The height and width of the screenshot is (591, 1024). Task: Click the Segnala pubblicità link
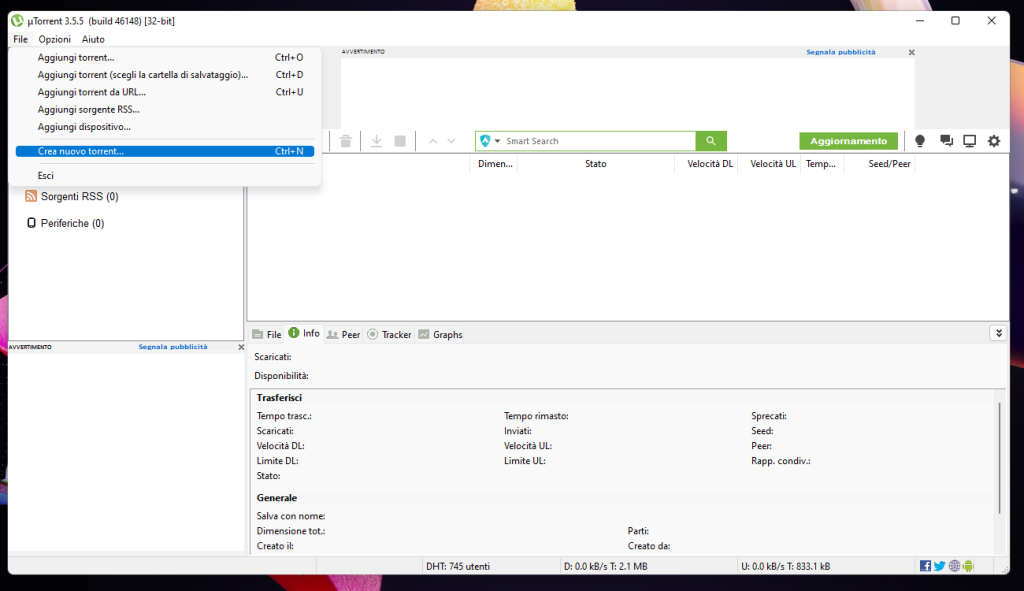[842, 51]
